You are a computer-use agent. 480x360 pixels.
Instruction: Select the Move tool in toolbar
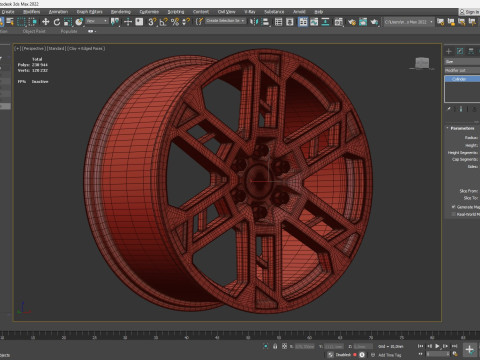46,22
